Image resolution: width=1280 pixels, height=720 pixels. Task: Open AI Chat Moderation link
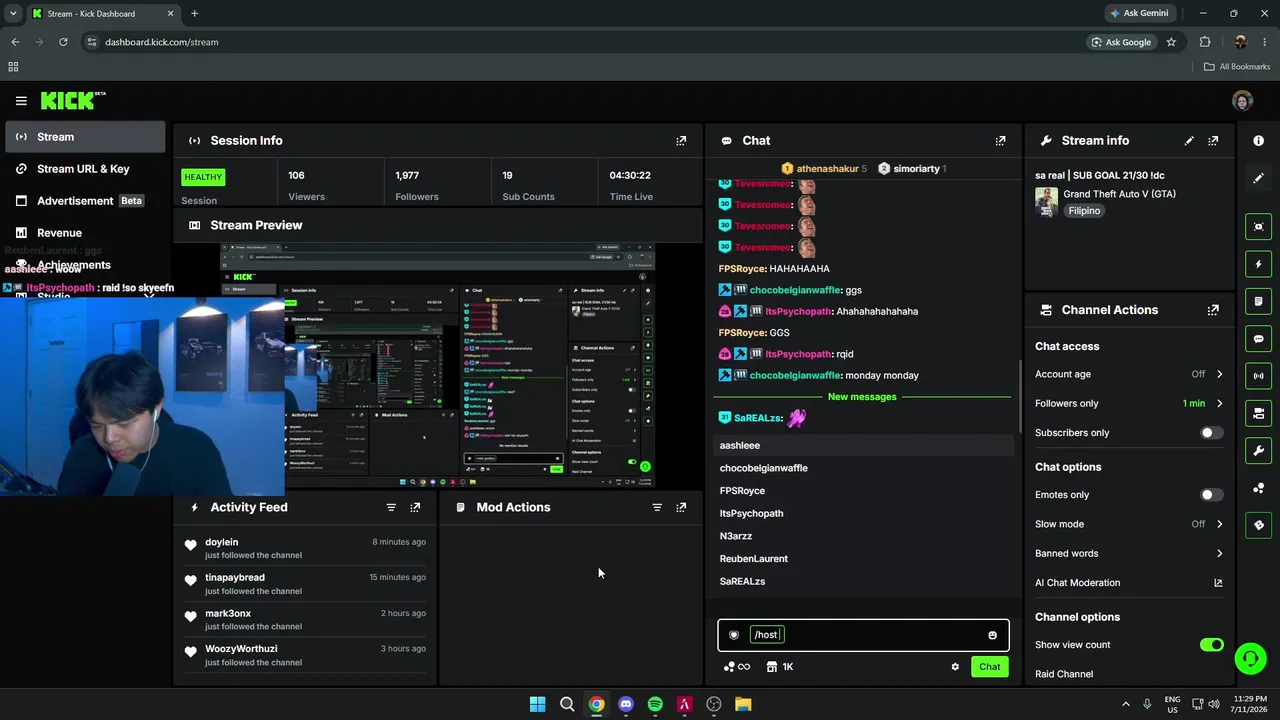click(x=1129, y=583)
